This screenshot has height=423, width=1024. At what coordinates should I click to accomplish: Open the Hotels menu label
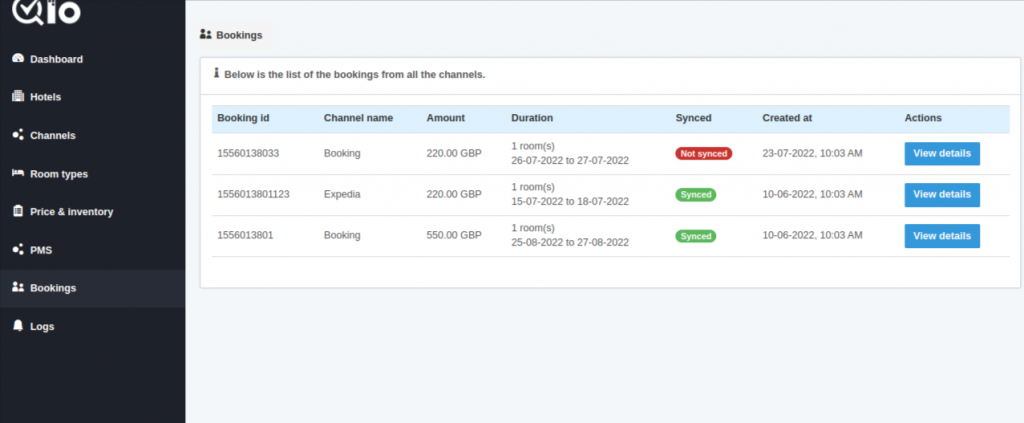click(x=45, y=97)
